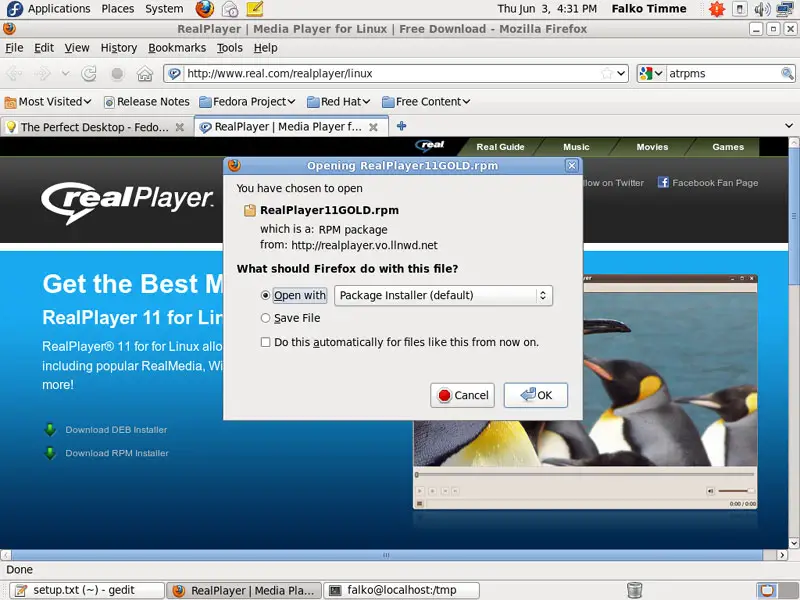Open the Games nav tab
This screenshot has width=800, height=600.
[x=728, y=147]
